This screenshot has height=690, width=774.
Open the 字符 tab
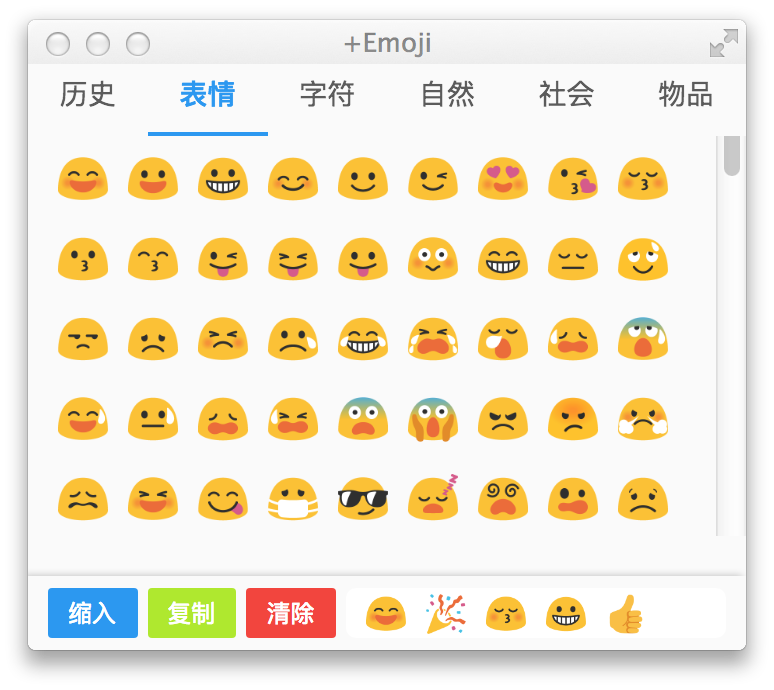coord(327,94)
